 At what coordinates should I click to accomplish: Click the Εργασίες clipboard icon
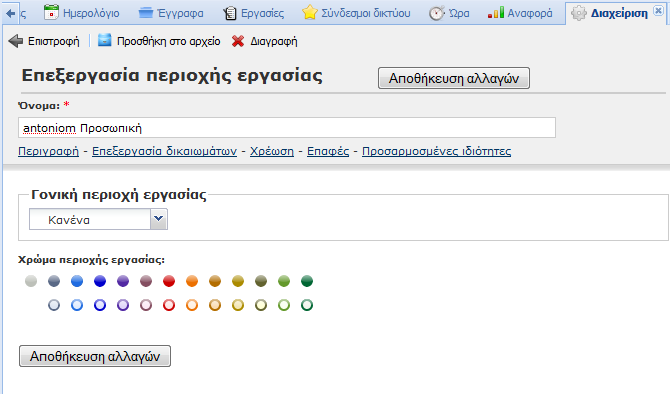coord(229,13)
